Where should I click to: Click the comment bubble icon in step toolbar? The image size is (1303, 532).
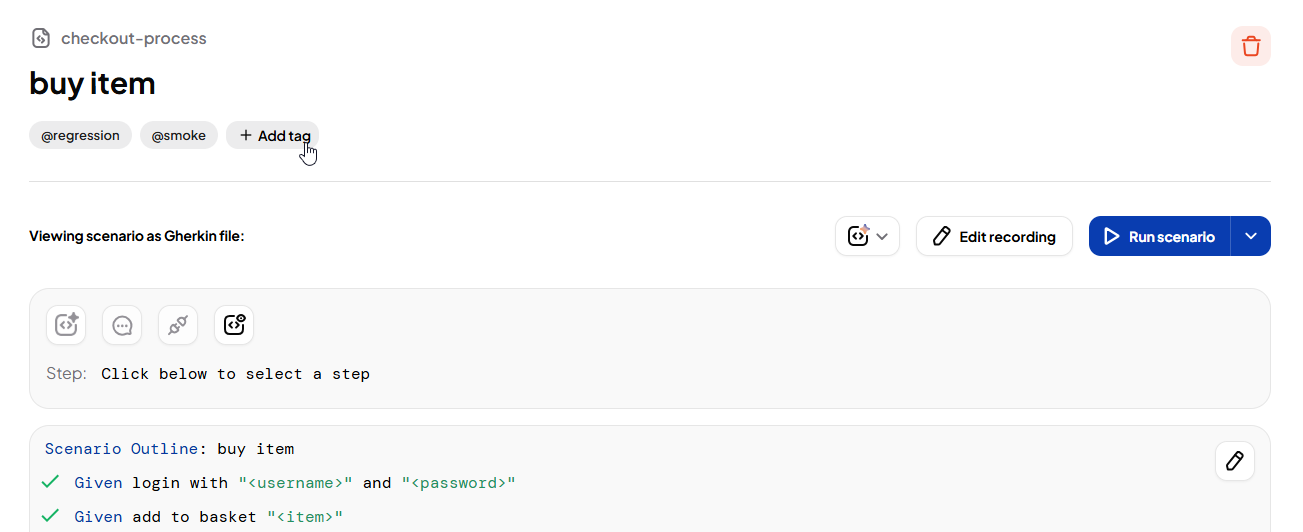point(122,325)
